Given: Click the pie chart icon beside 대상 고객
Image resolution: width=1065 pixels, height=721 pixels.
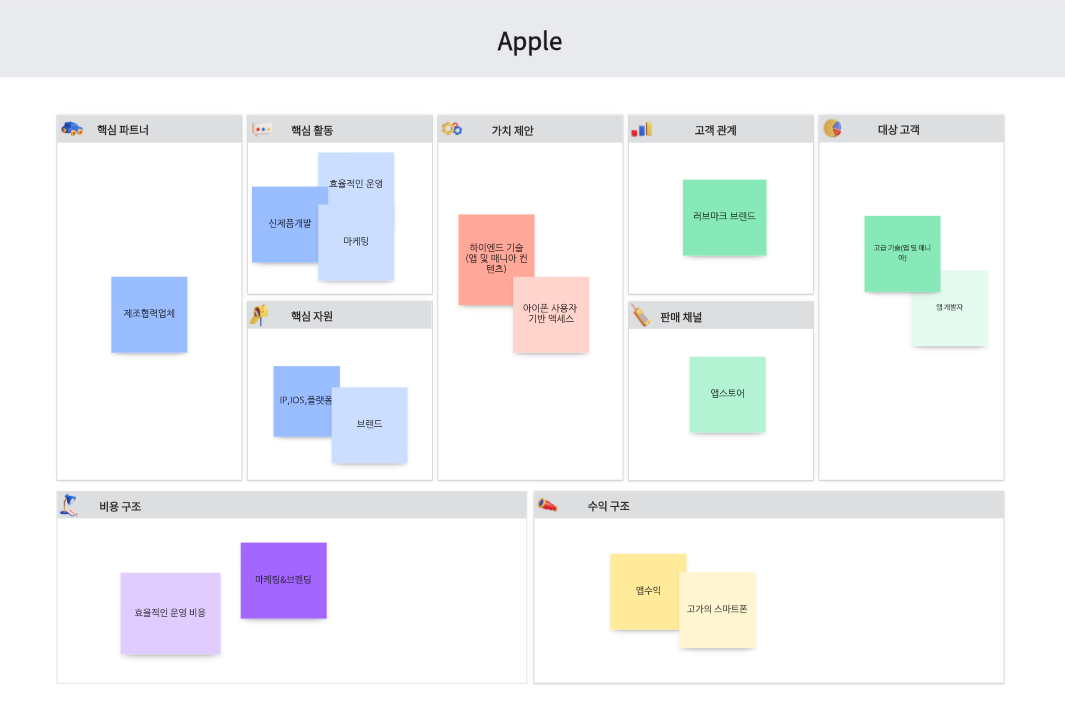Looking at the screenshot, I should coord(833,128).
